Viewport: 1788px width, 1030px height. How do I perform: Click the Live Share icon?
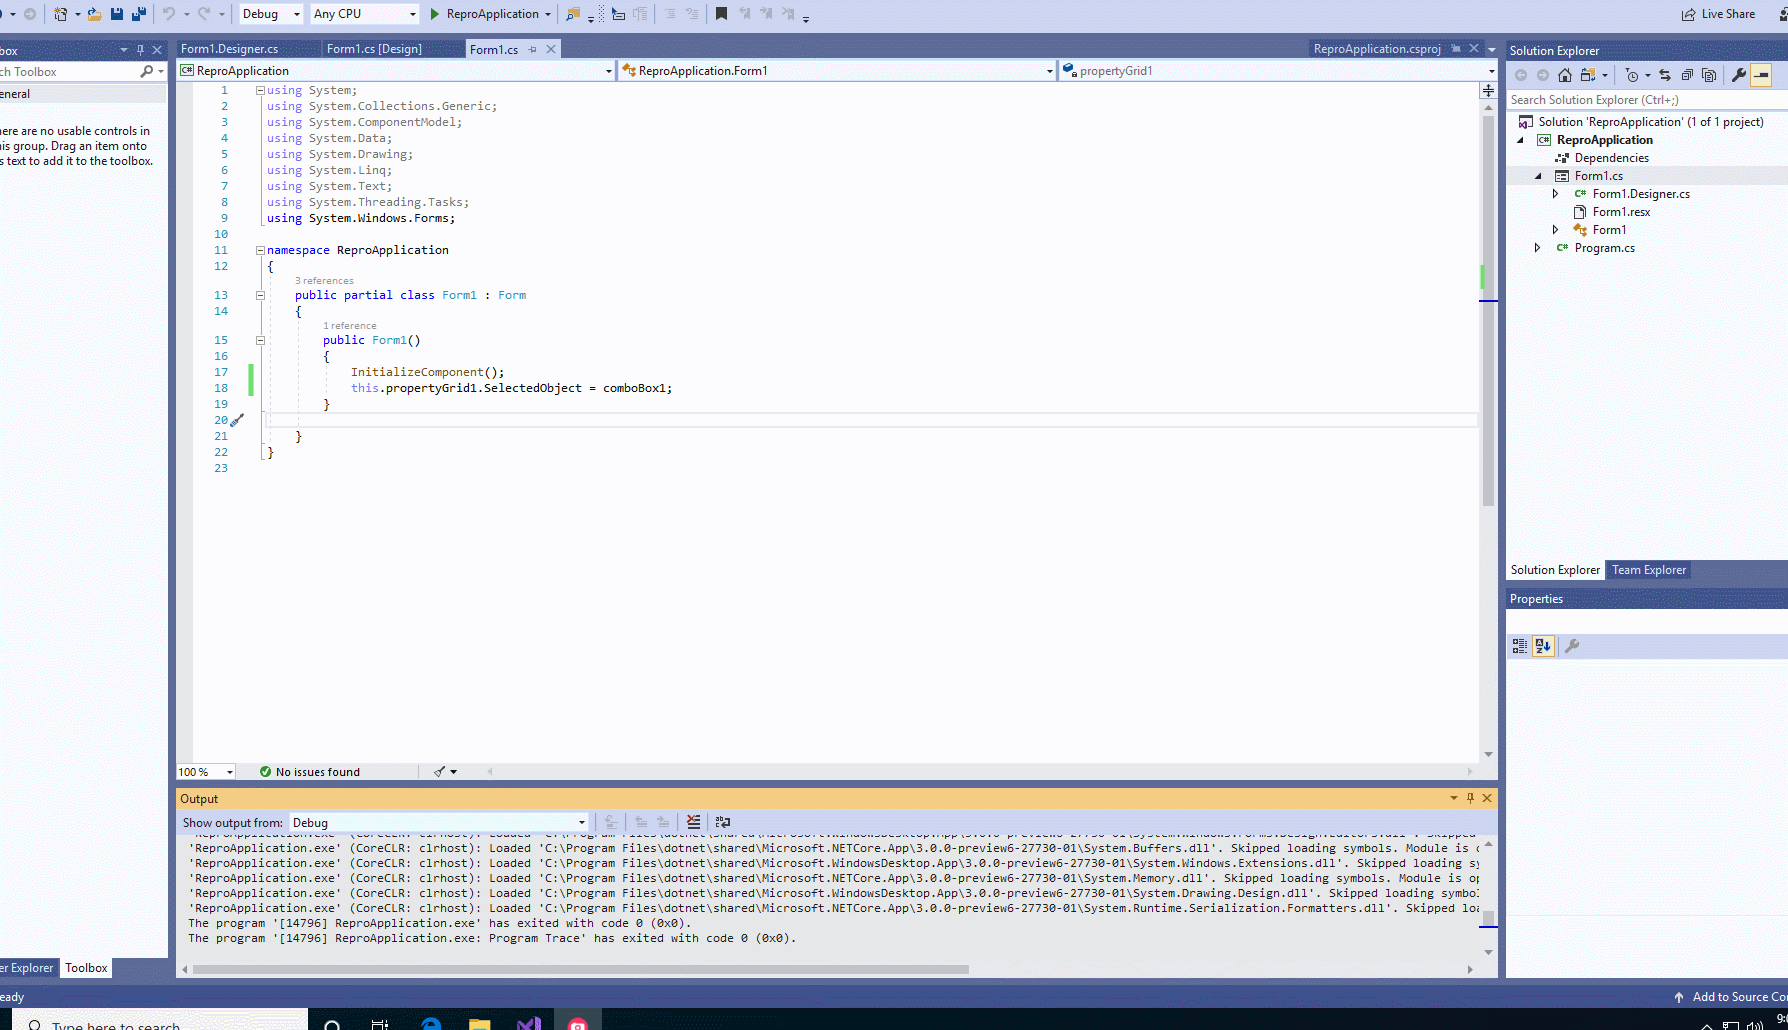[x=1689, y=14]
